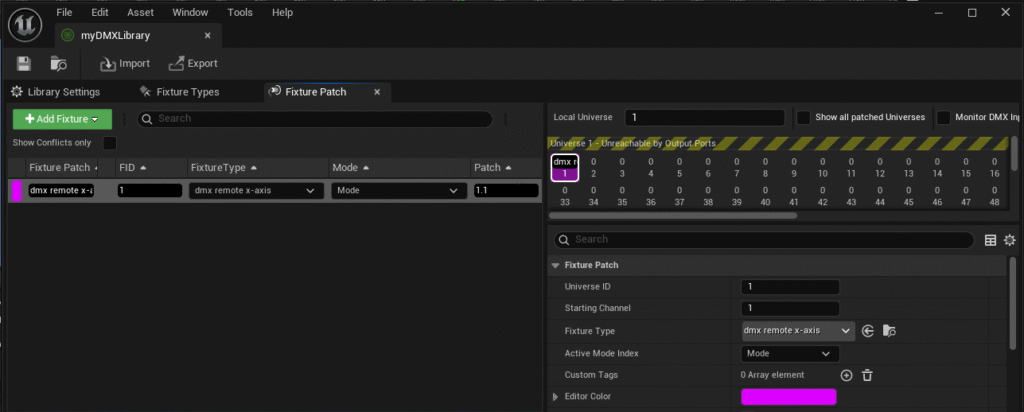Switch to Fixture Types tab
Viewport: 1024px width, 412px height.
(180, 92)
